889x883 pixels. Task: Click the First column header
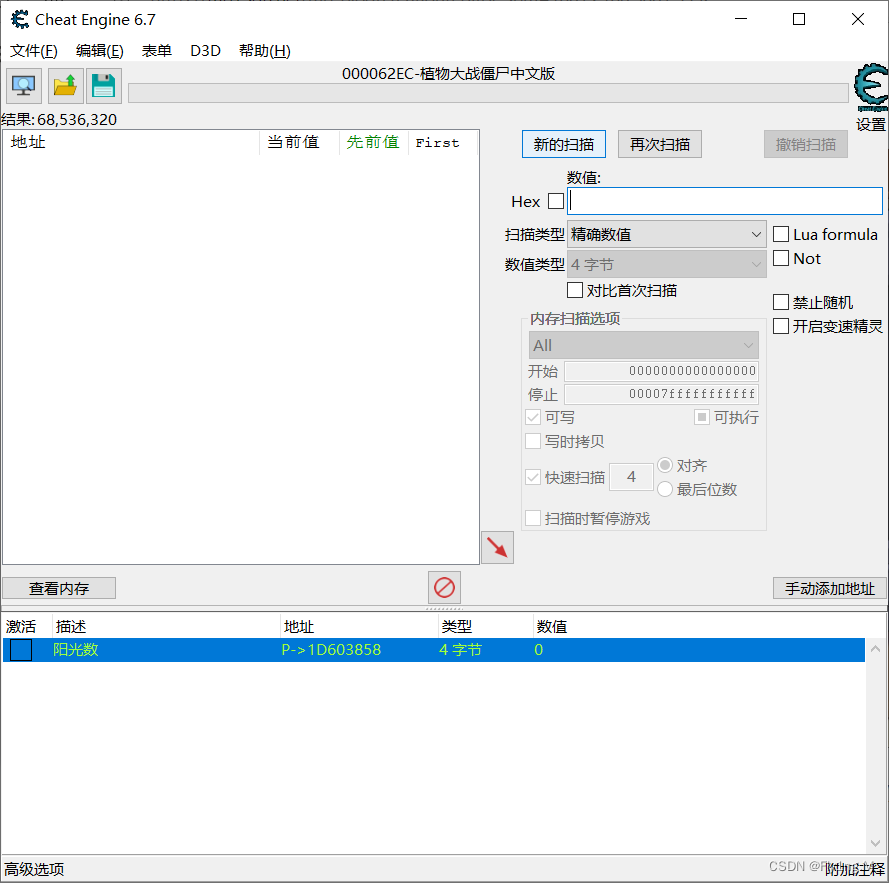[443, 142]
